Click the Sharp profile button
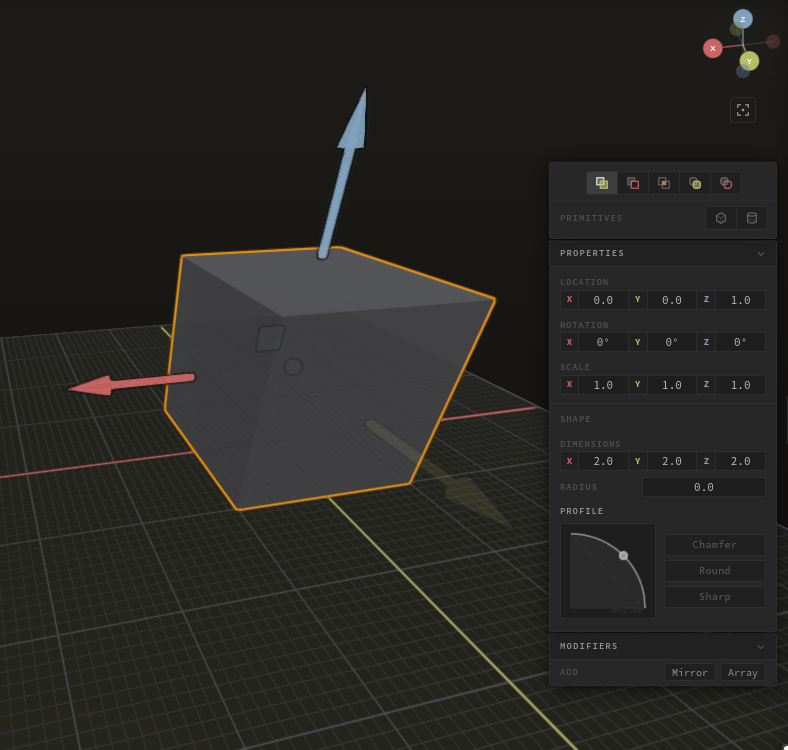The image size is (788, 750). tap(715, 597)
